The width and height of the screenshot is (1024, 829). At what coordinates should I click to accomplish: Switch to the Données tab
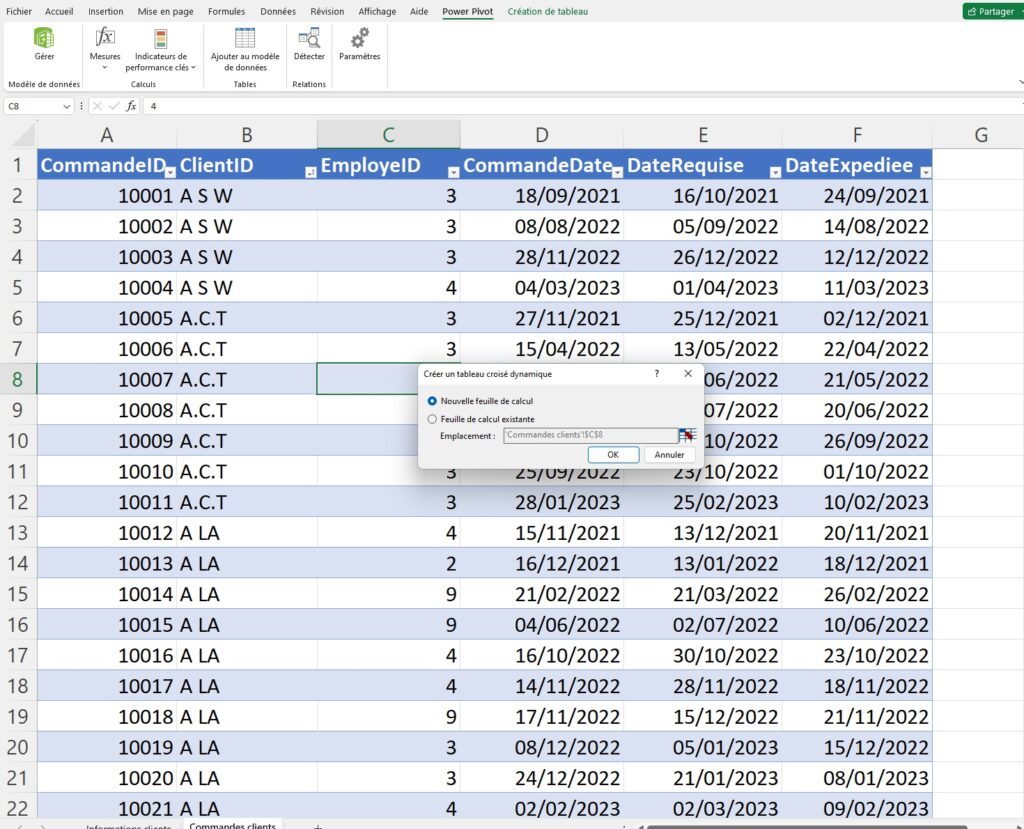(278, 11)
